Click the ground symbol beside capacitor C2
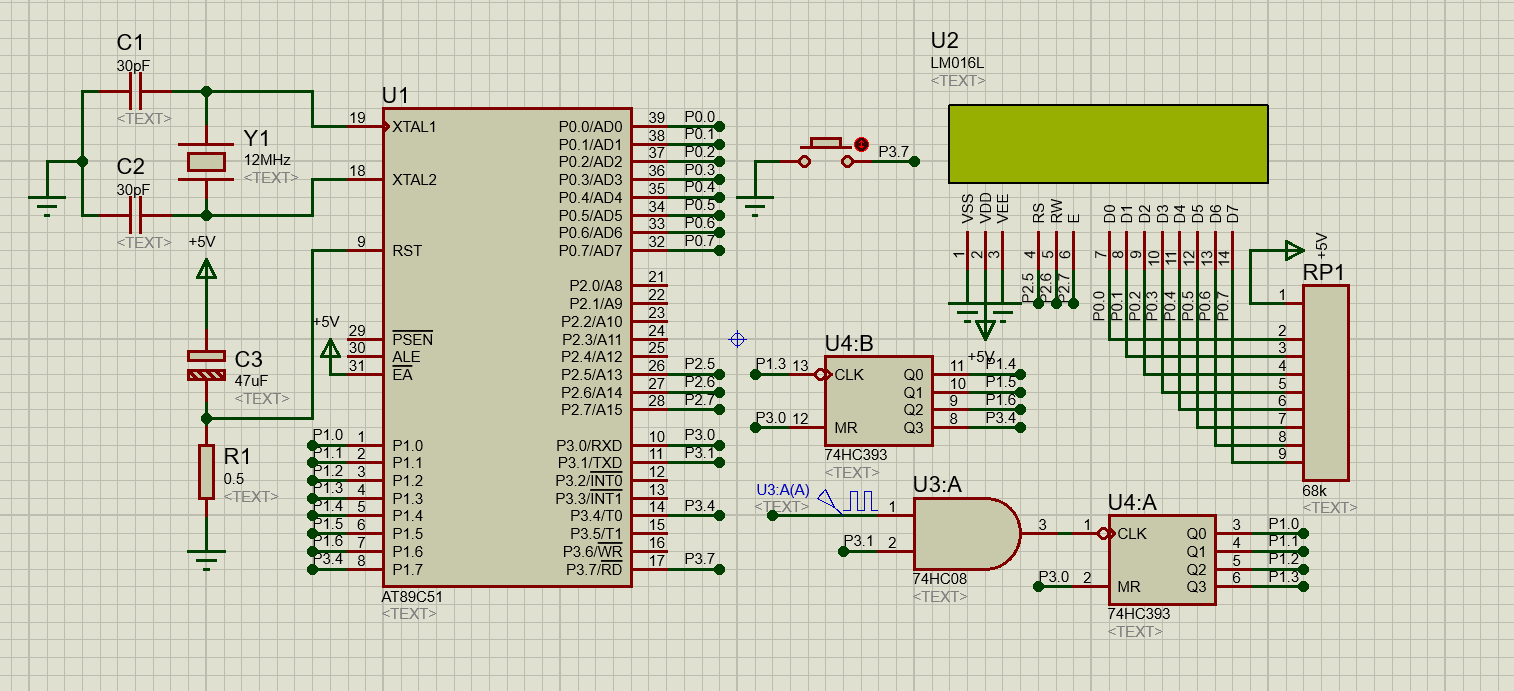Viewport: 1514px width, 691px height. [x=46, y=204]
